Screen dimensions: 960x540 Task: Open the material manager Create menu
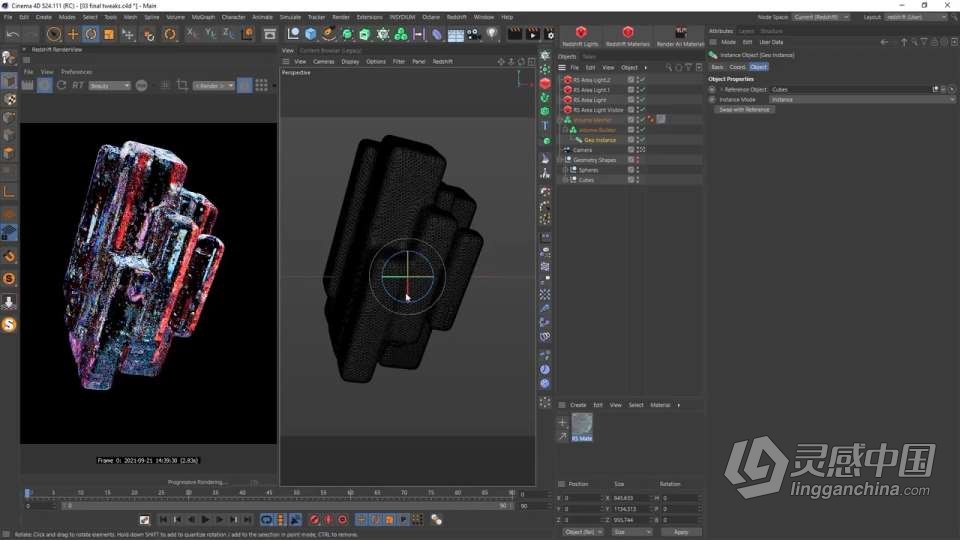(578, 405)
